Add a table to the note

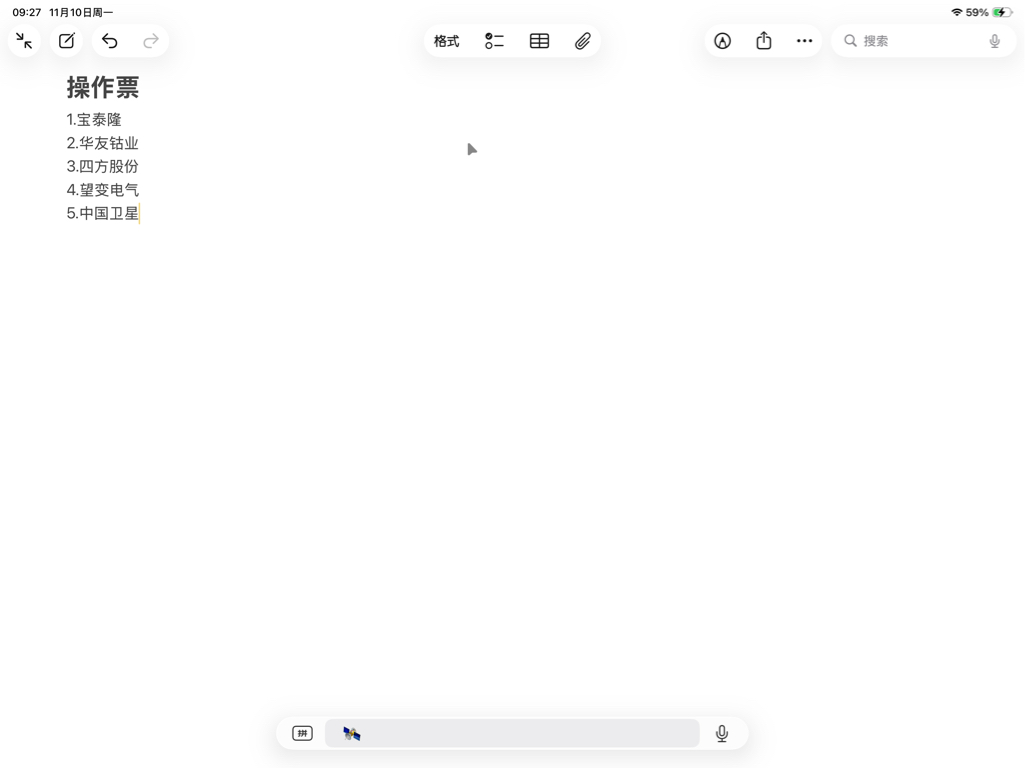(x=539, y=41)
